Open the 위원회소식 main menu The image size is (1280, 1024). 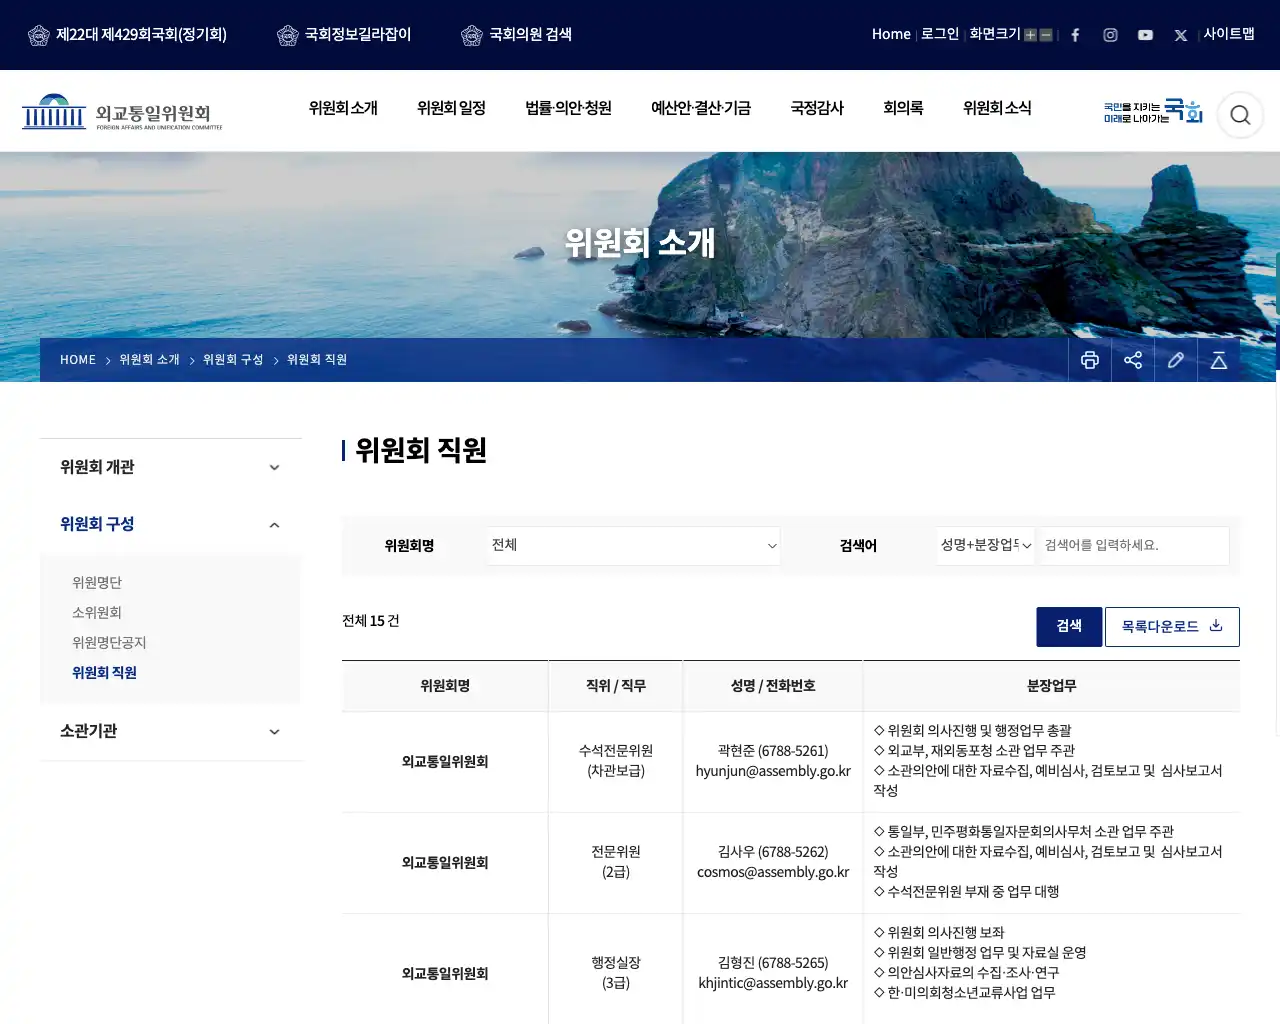(x=997, y=108)
